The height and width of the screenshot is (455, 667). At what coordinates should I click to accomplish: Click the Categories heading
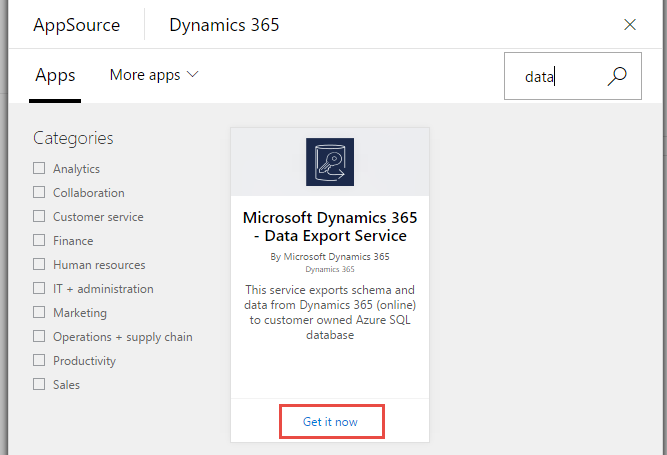click(73, 138)
